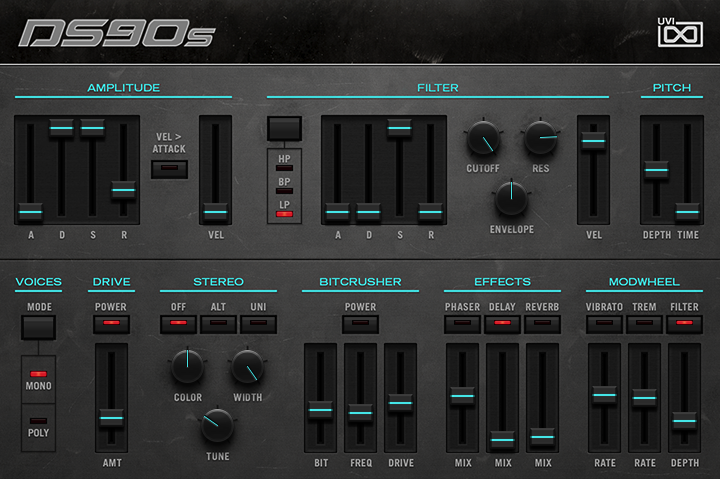Click the AMPLITUDE section heading

[x=124, y=88]
